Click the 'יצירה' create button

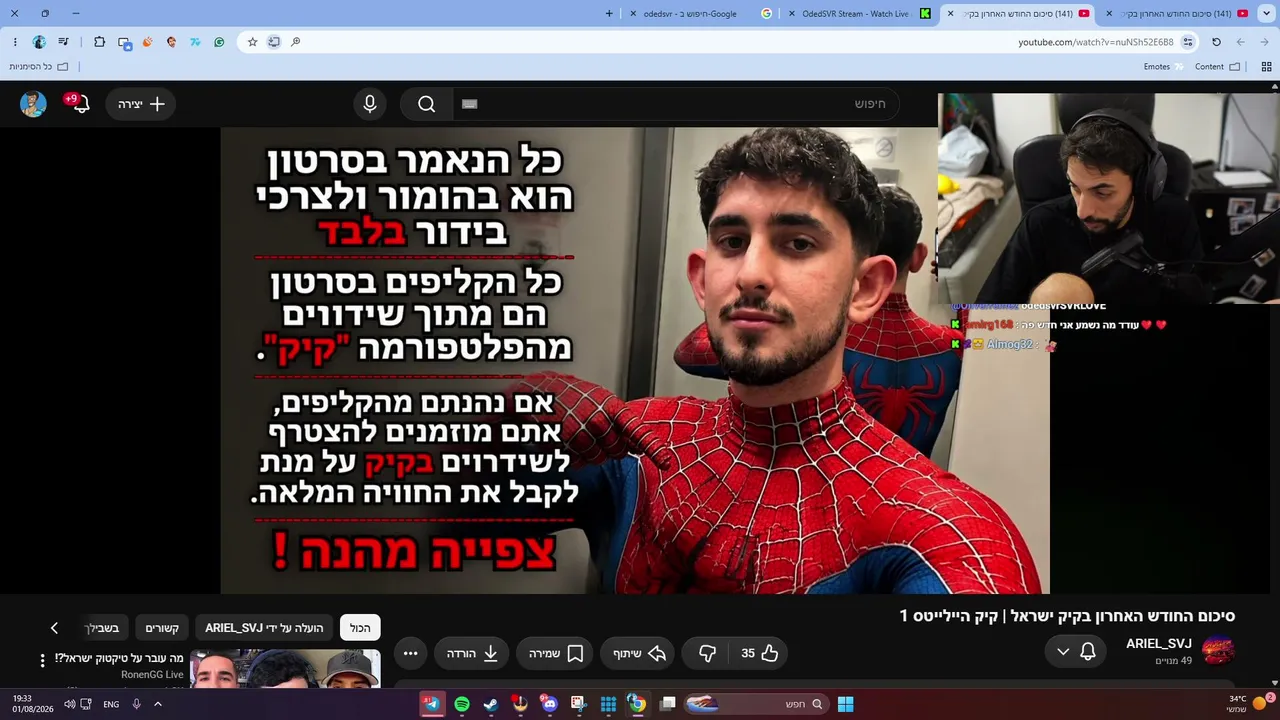pos(141,104)
